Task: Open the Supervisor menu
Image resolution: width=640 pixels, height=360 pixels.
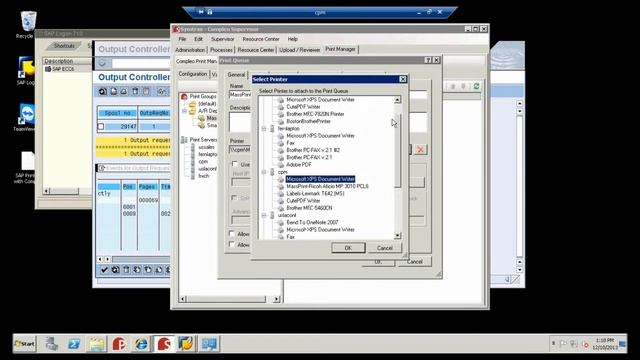Action: (x=222, y=39)
